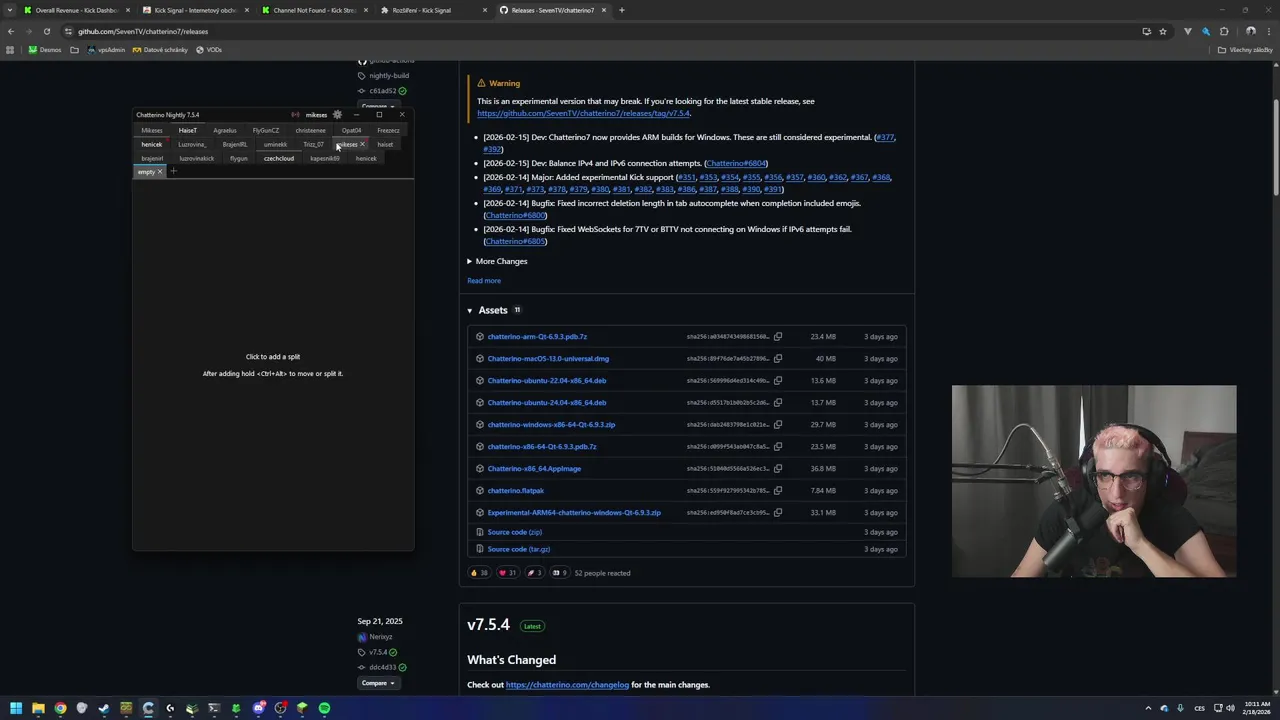Copy sha256 of Chatterino-arm-Qt-6.9.3.pdb.7z

[x=778, y=337]
